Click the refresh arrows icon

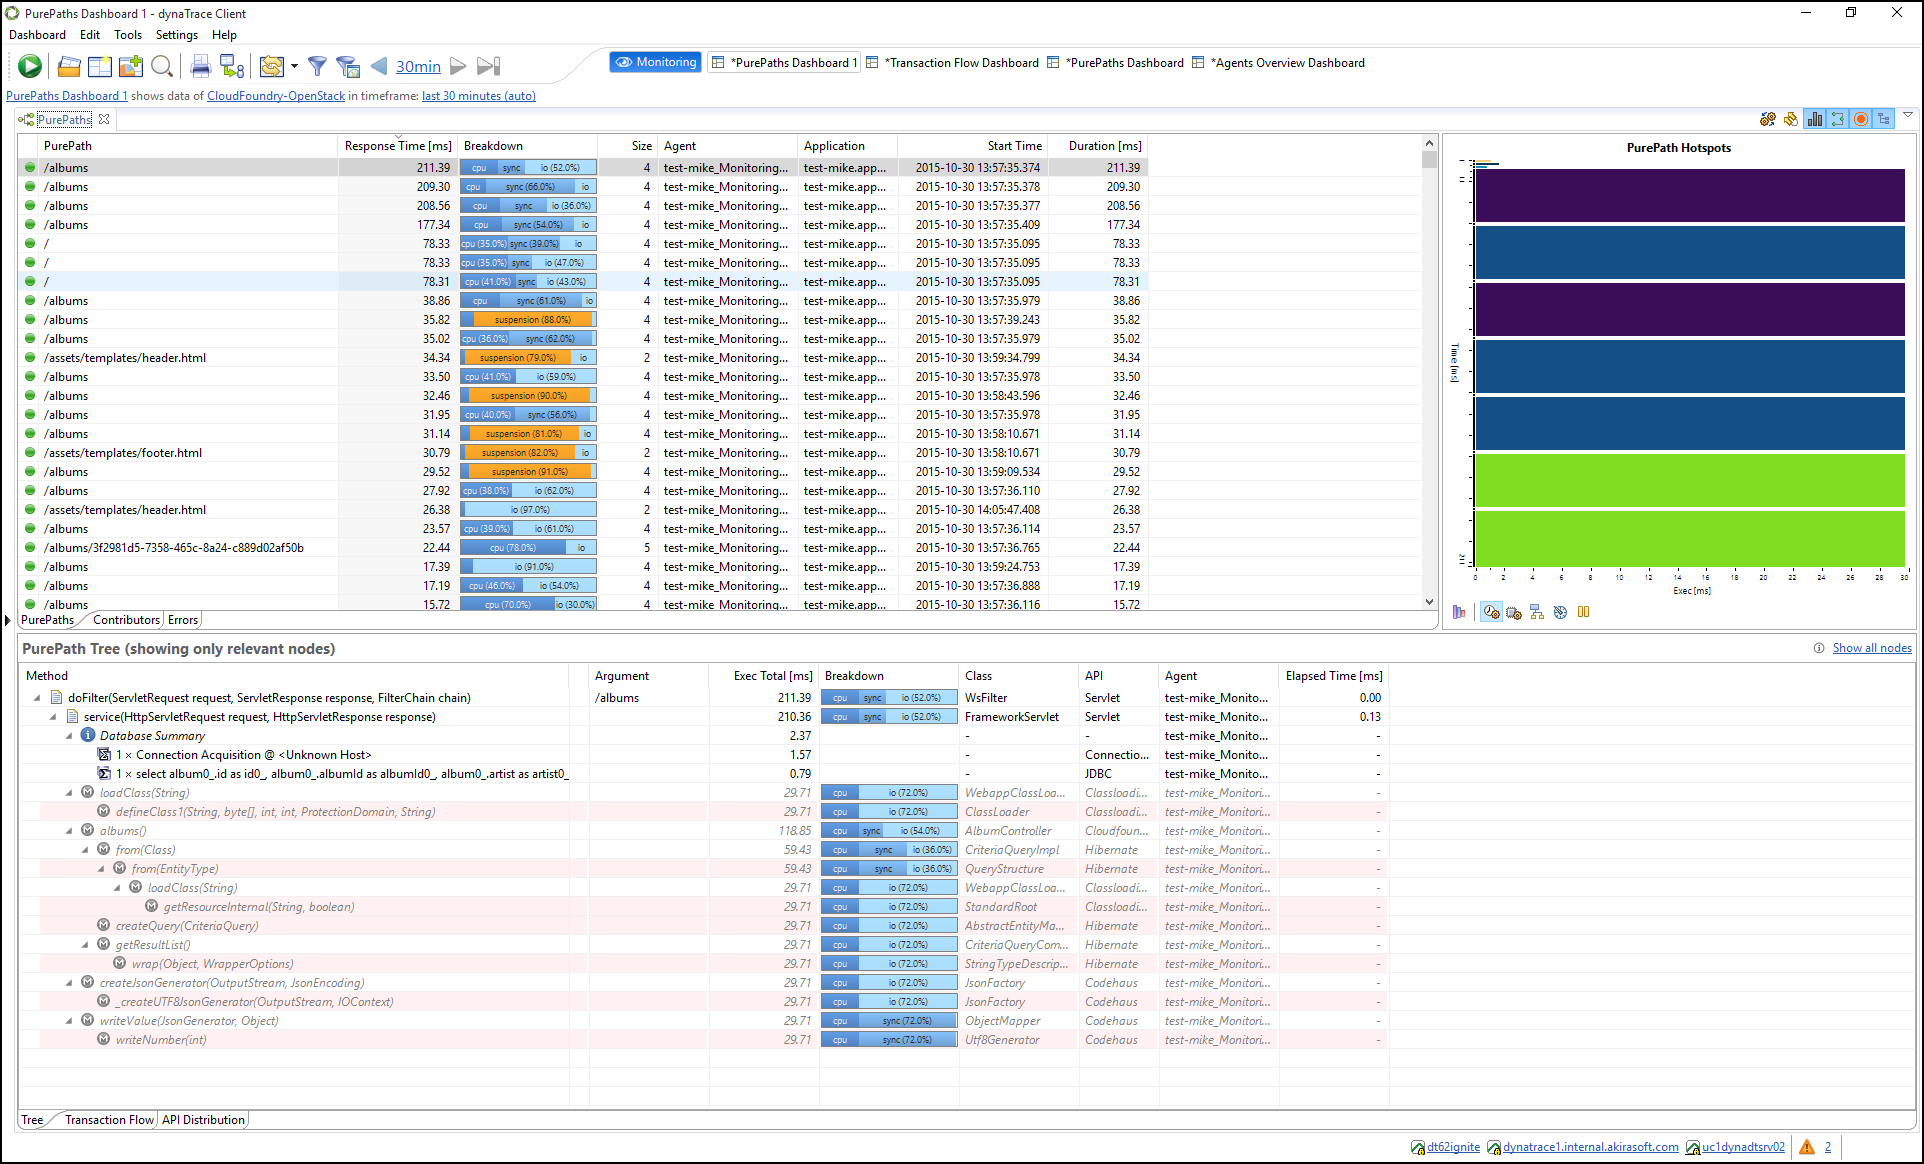[x=271, y=67]
